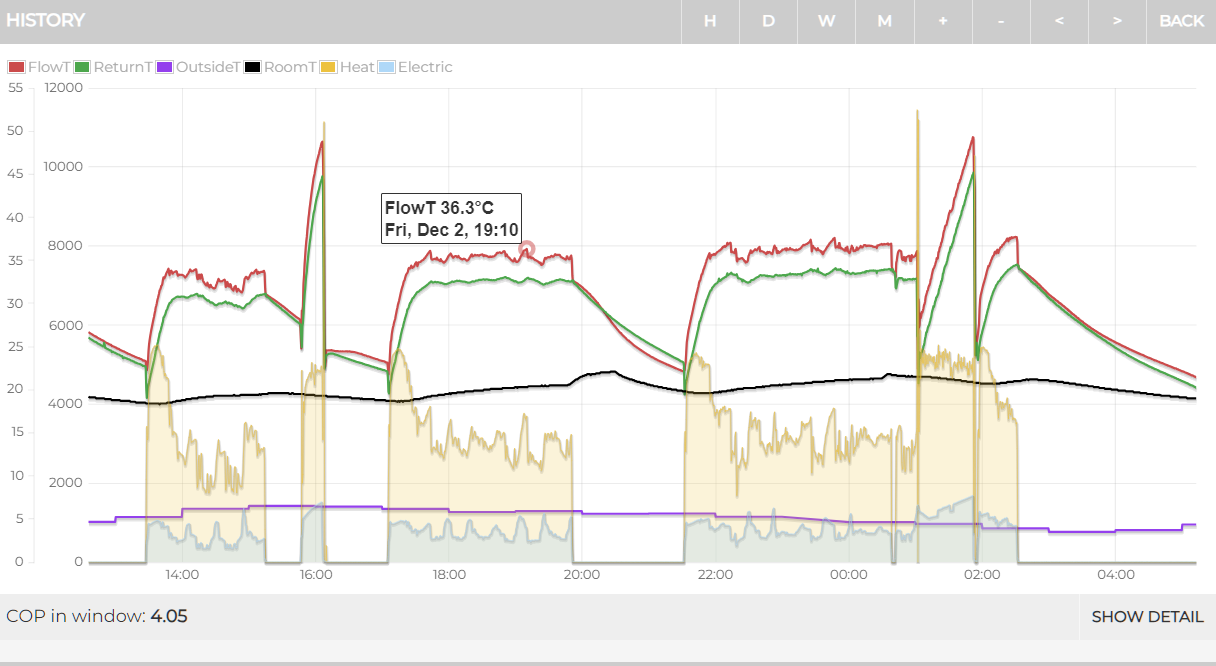Screen dimensions: 1216x666
Task: Toggle the FlowT series in the legend
Action: point(39,67)
